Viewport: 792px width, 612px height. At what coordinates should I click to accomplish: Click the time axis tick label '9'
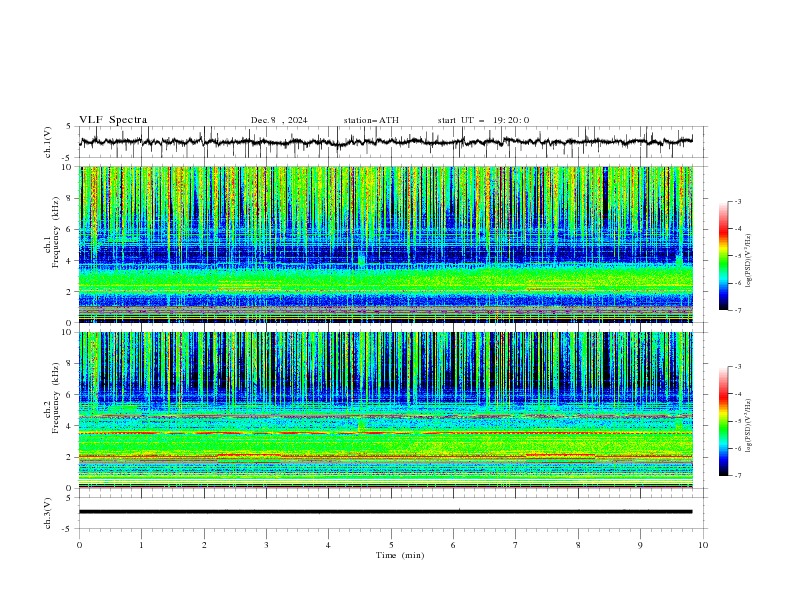(640, 545)
